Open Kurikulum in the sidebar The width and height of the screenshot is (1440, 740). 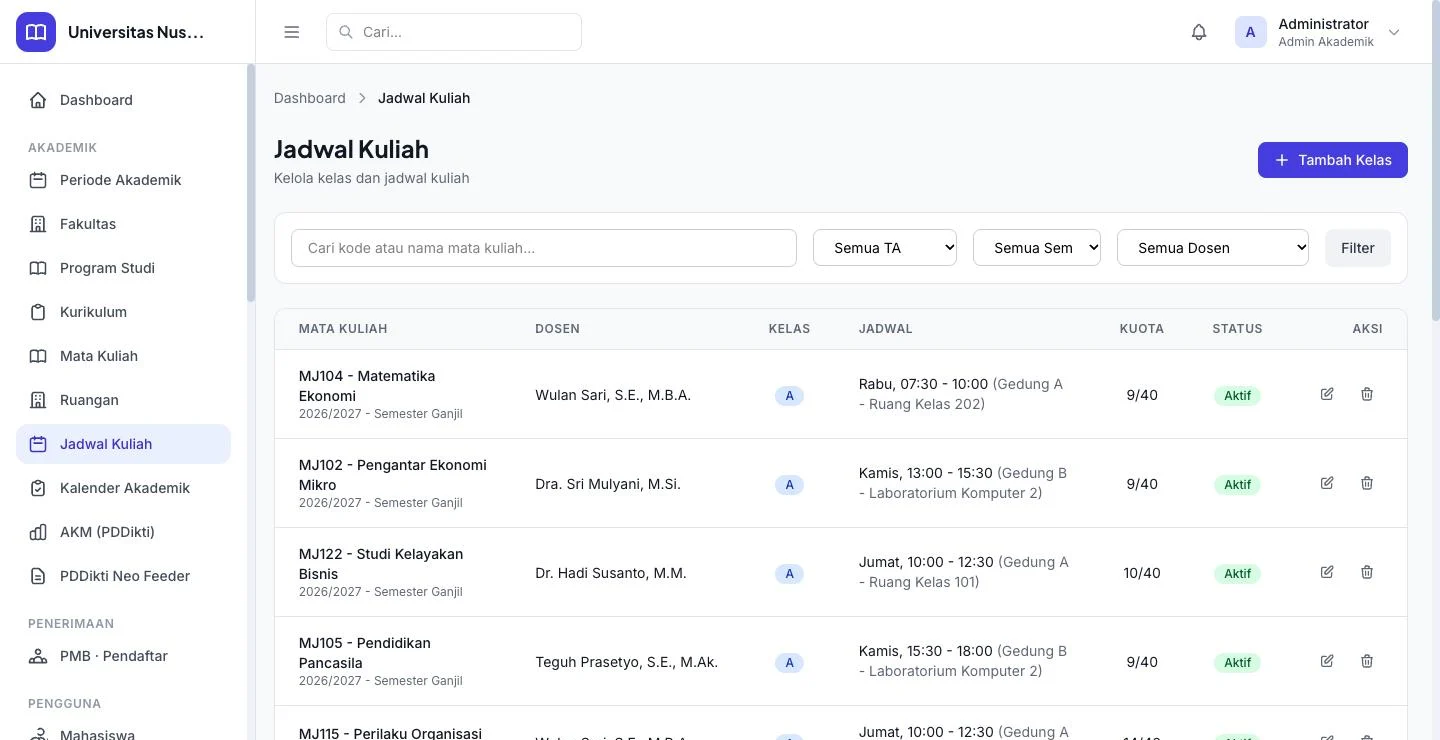point(123,312)
